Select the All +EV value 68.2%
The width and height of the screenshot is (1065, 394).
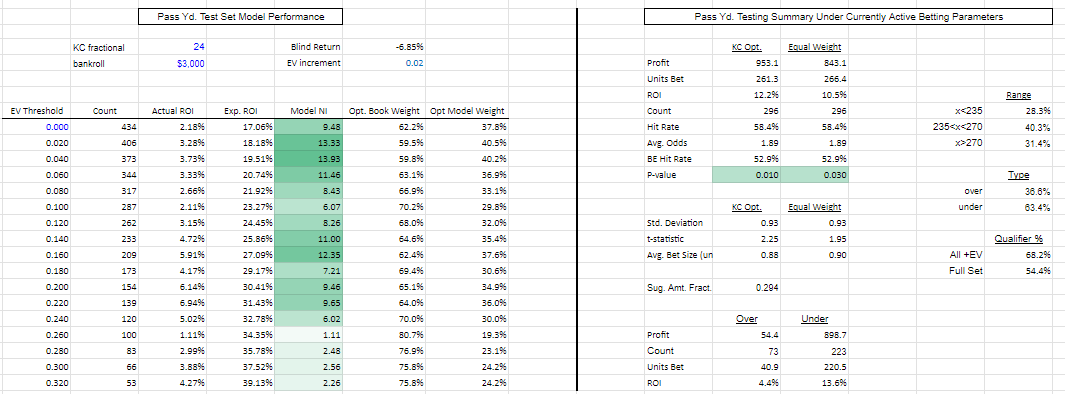pos(1018,255)
